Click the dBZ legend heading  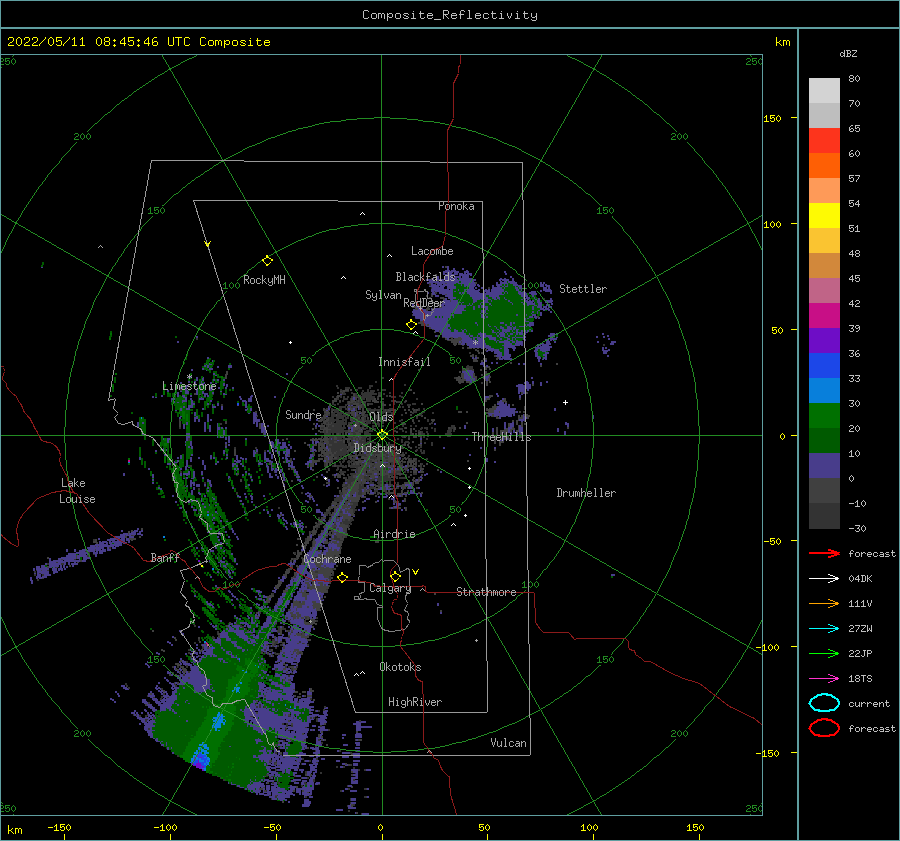tap(848, 53)
